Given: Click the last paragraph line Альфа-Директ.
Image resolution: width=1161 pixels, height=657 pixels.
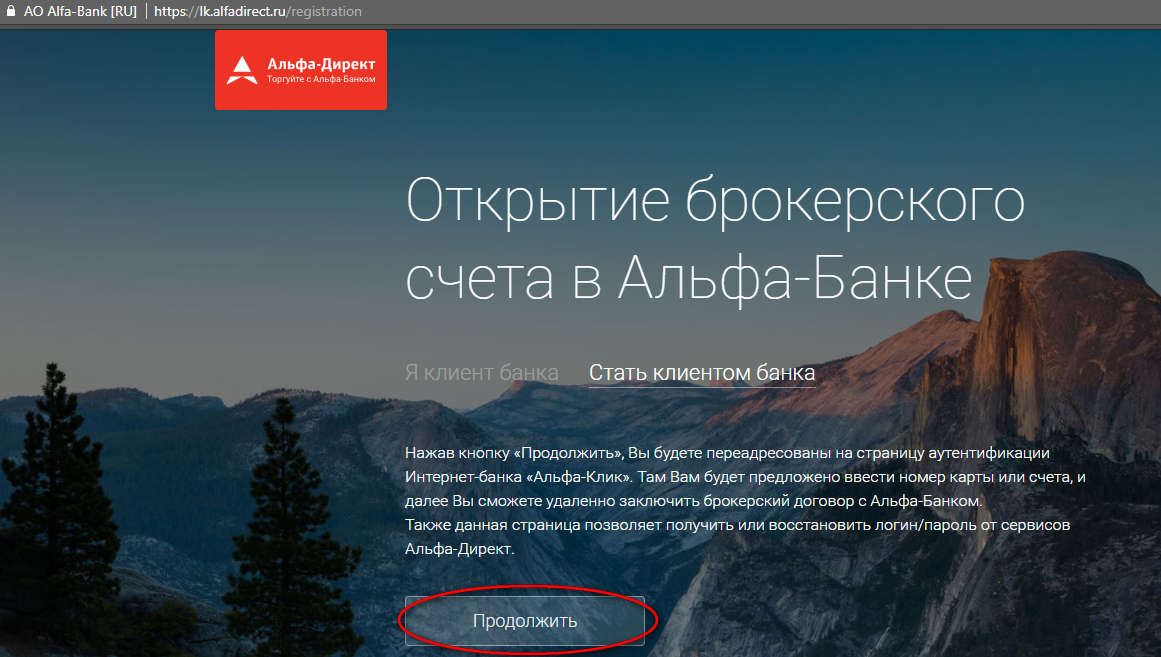Looking at the screenshot, I should tap(459, 549).
